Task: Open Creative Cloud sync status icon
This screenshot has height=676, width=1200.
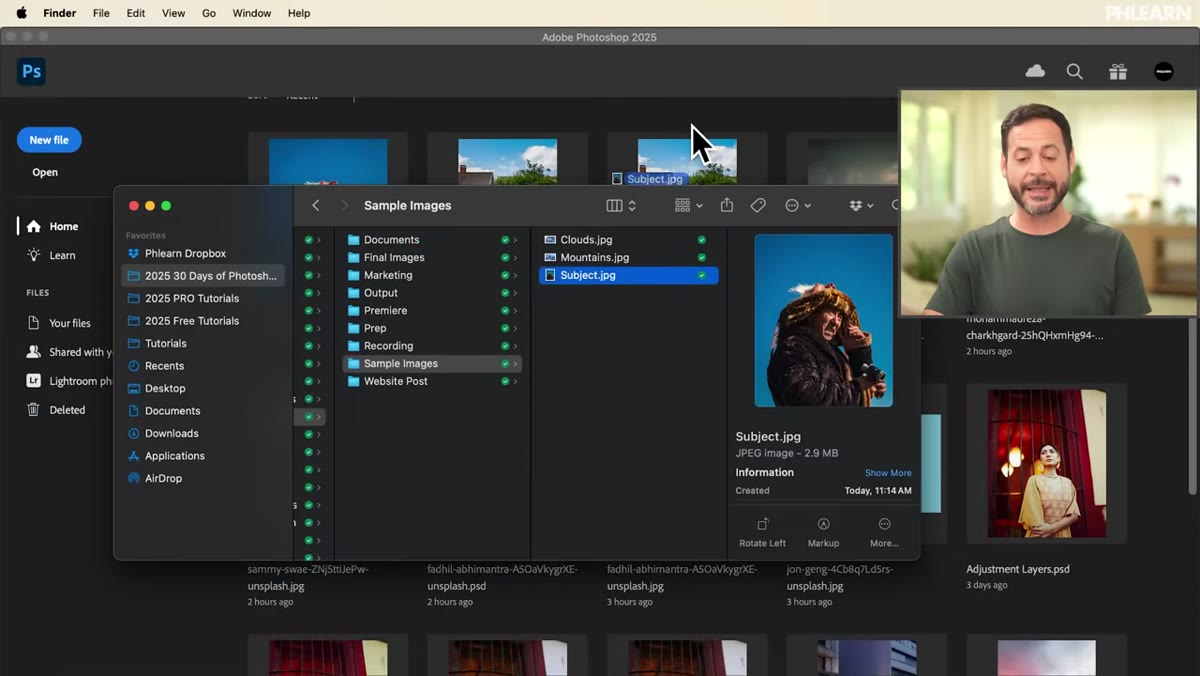Action: pyautogui.click(x=1035, y=71)
